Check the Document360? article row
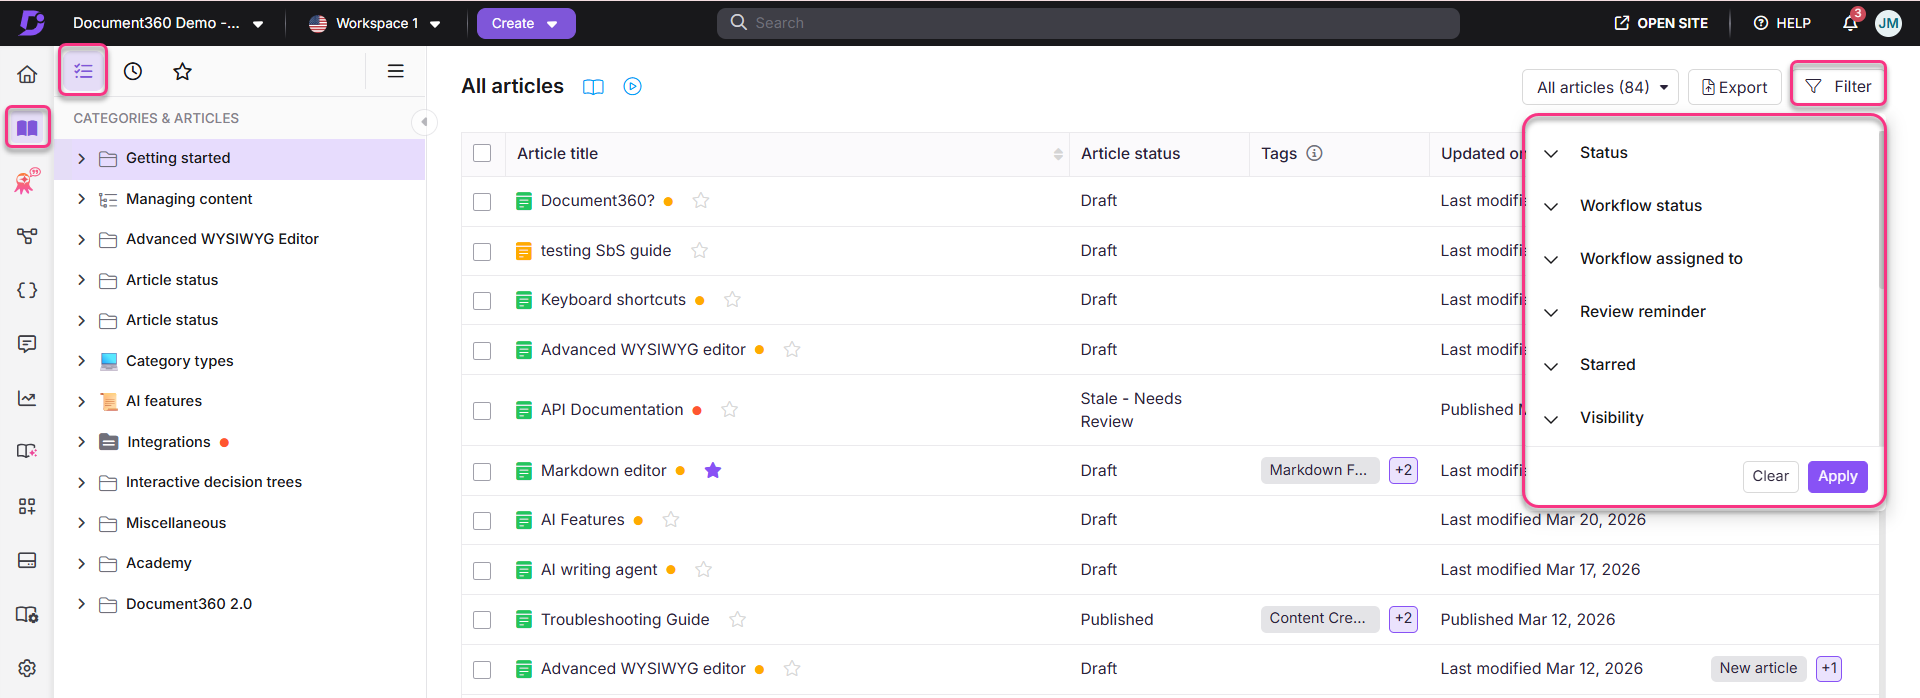This screenshot has height=698, width=1920. 482,201
